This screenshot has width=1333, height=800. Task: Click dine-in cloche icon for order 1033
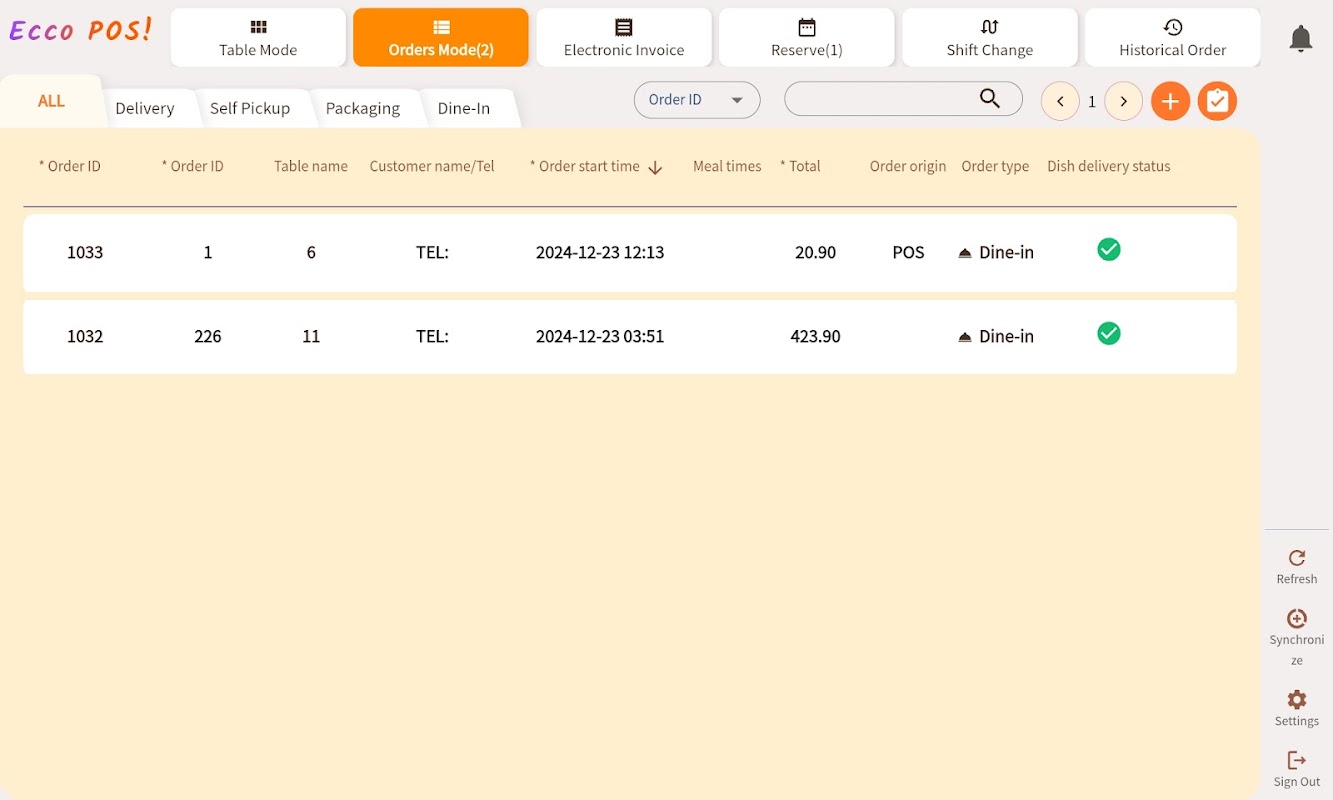pyautogui.click(x=965, y=253)
